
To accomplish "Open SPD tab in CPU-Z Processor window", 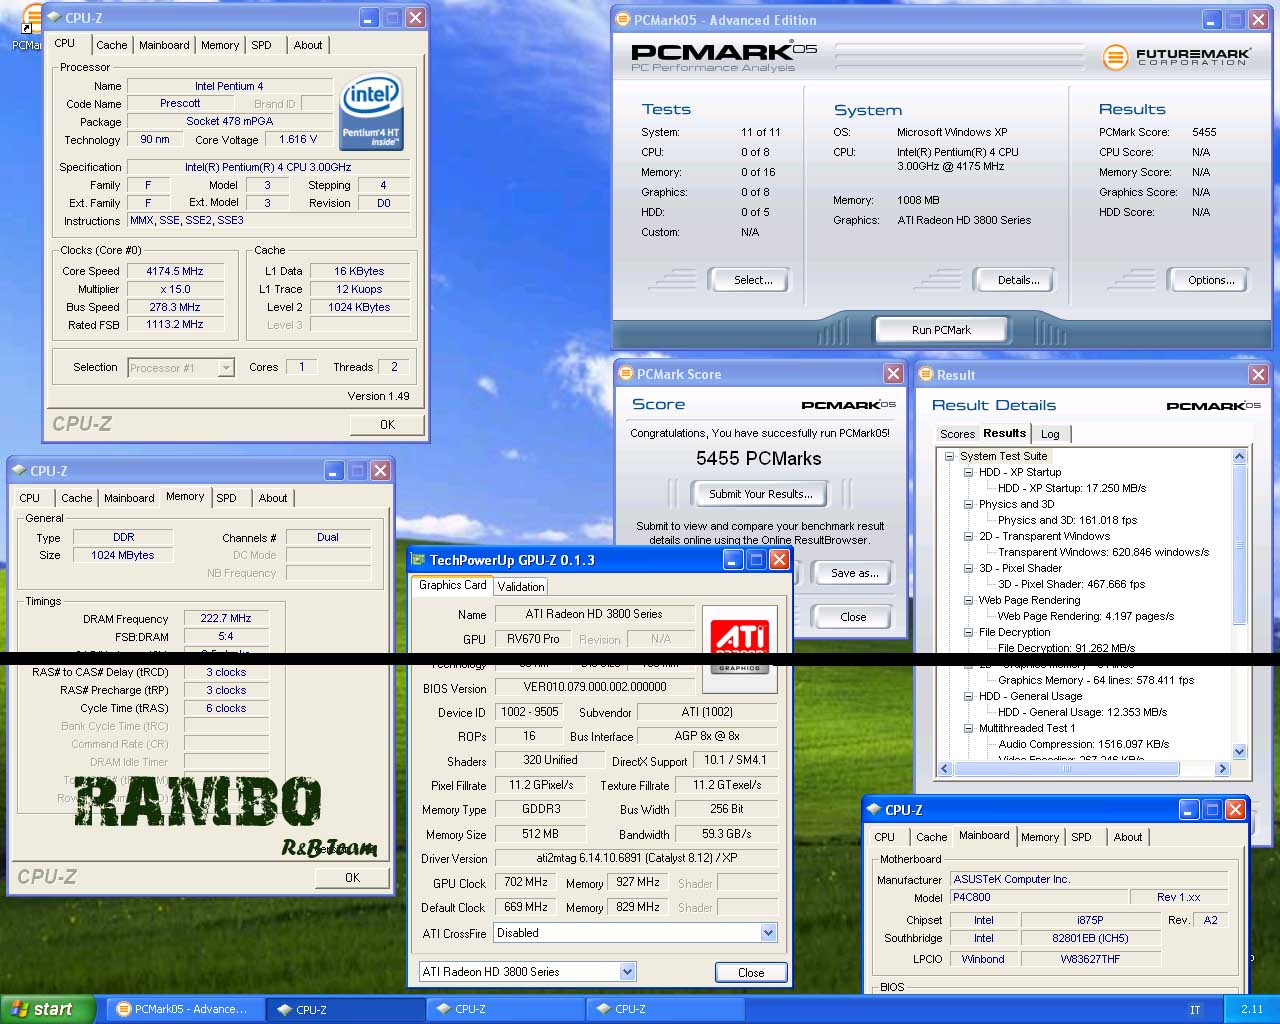I will point(261,45).
